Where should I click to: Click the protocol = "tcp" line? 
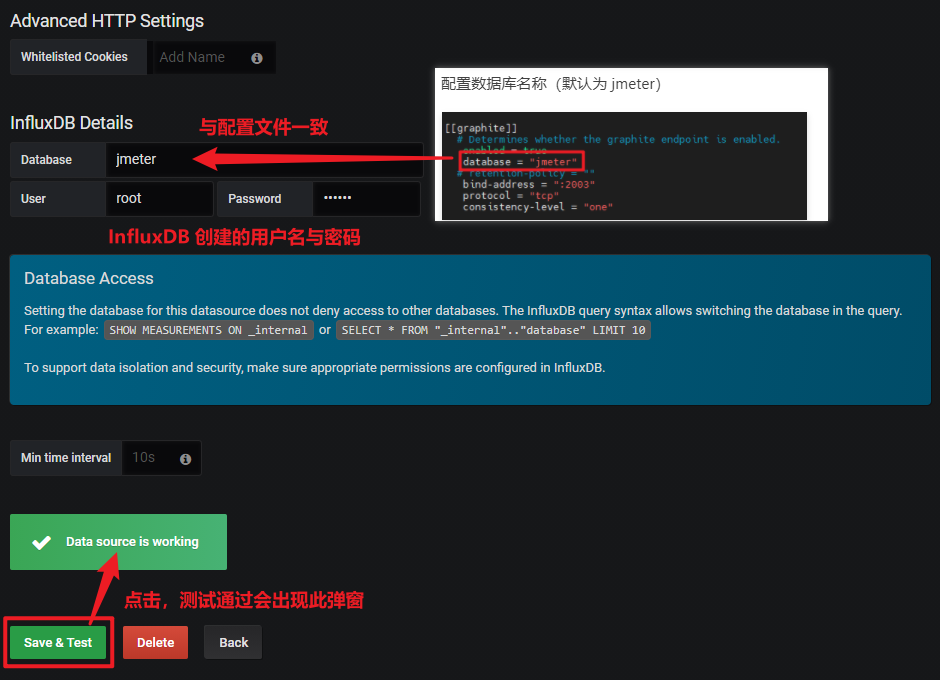[510, 196]
